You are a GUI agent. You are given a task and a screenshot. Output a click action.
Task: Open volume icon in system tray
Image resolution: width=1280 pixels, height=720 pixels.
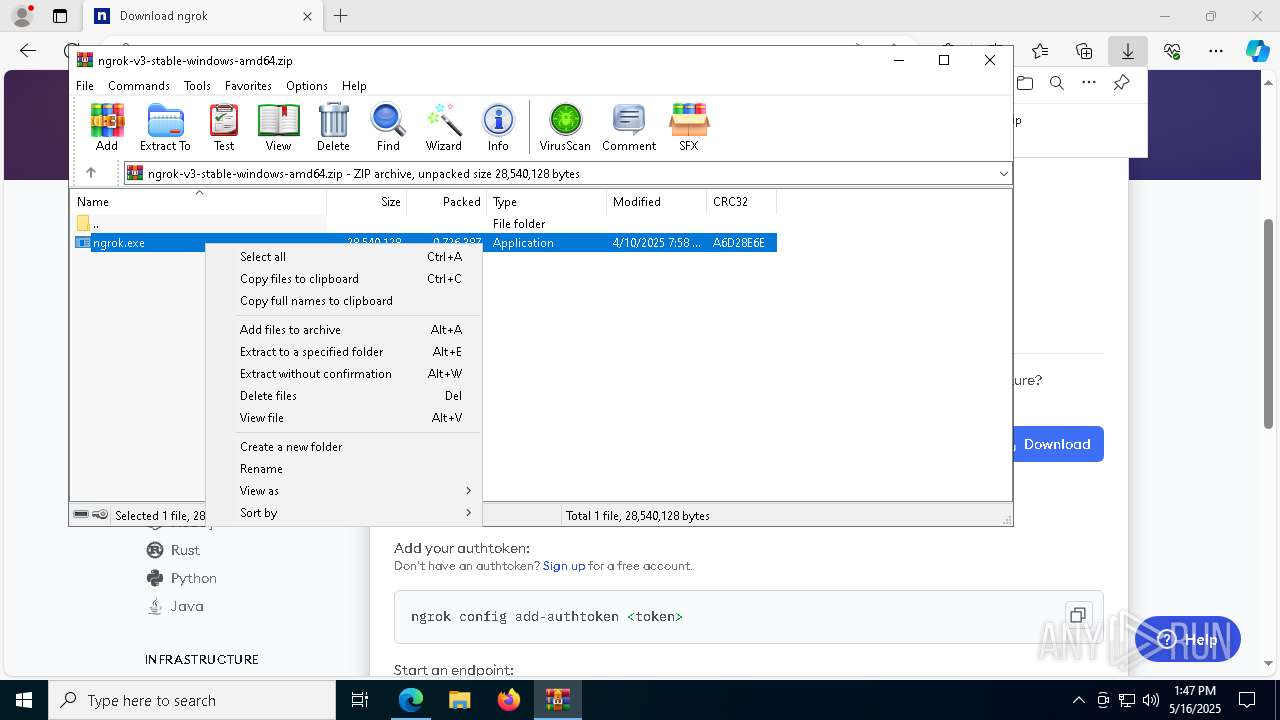pyautogui.click(x=1151, y=700)
